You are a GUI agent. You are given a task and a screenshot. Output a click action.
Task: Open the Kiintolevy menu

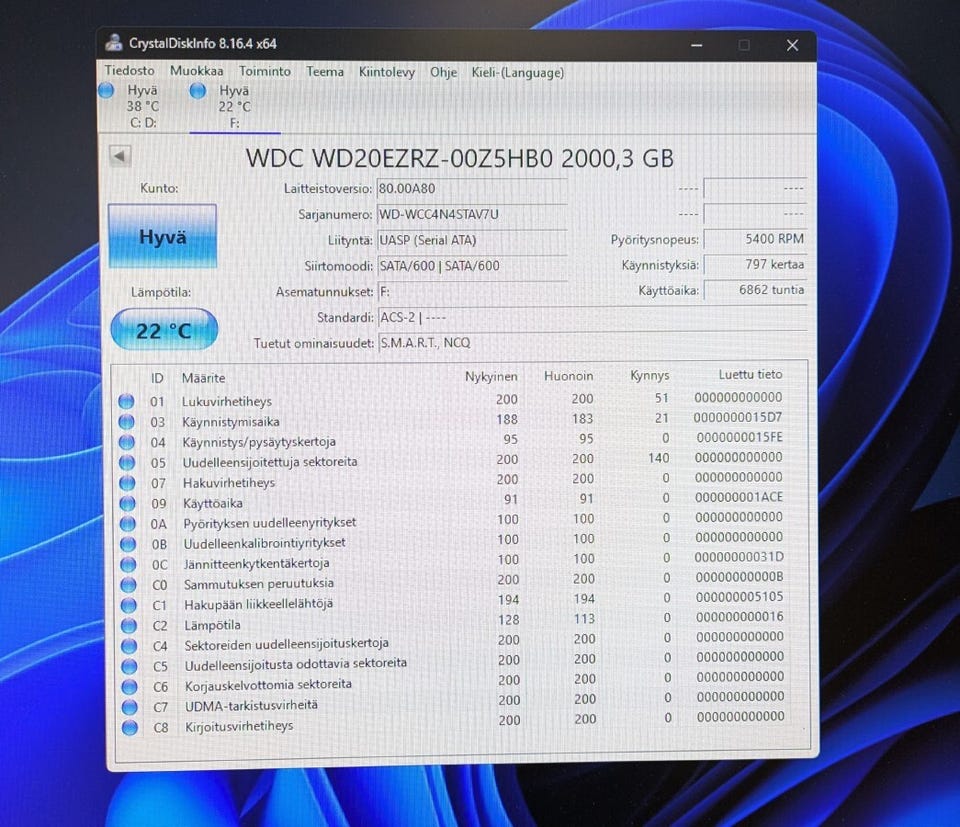point(386,72)
